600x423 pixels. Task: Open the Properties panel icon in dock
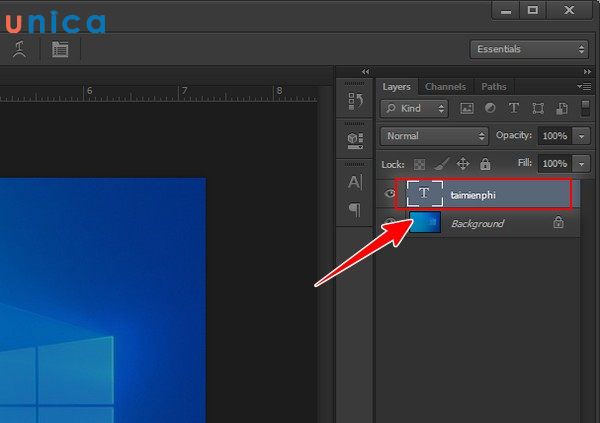(354, 141)
